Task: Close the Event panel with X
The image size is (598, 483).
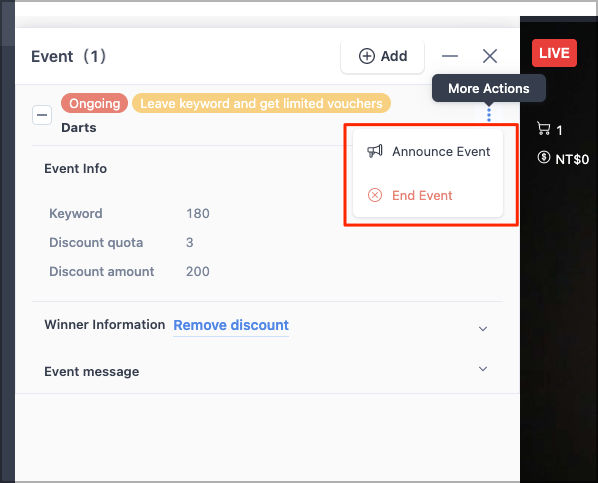Action: [490, 56]
